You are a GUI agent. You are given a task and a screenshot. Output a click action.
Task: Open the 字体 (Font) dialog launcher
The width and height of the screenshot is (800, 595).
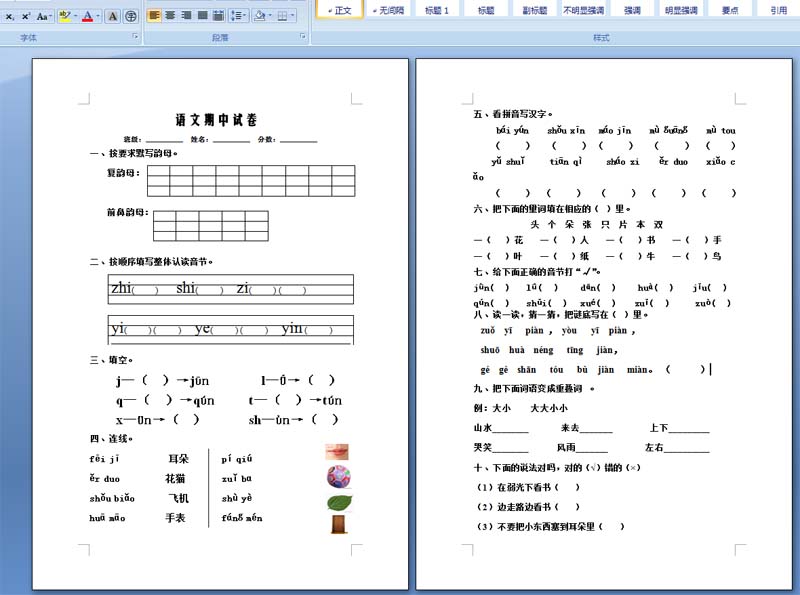tap(135, 37)
